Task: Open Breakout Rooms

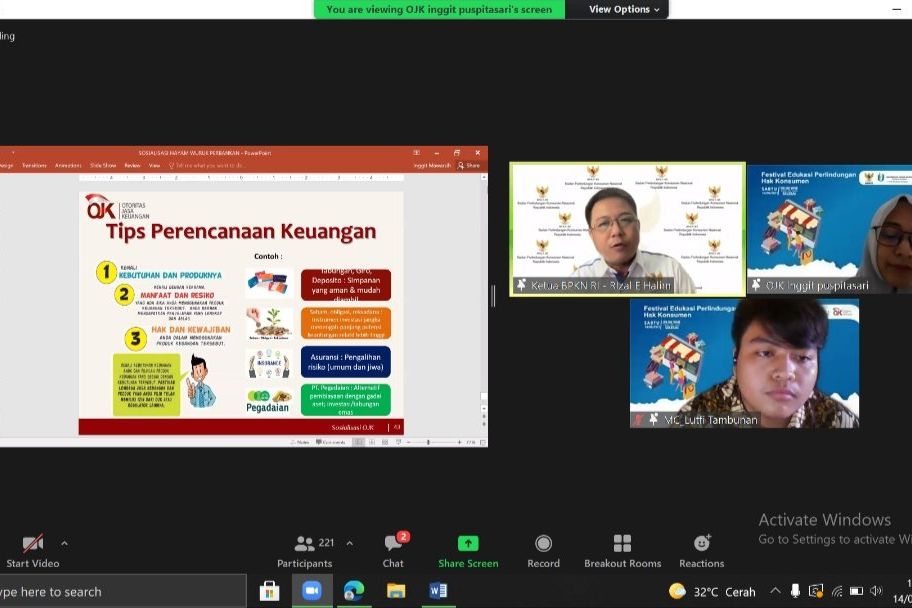Action: (x=622, y=550)
